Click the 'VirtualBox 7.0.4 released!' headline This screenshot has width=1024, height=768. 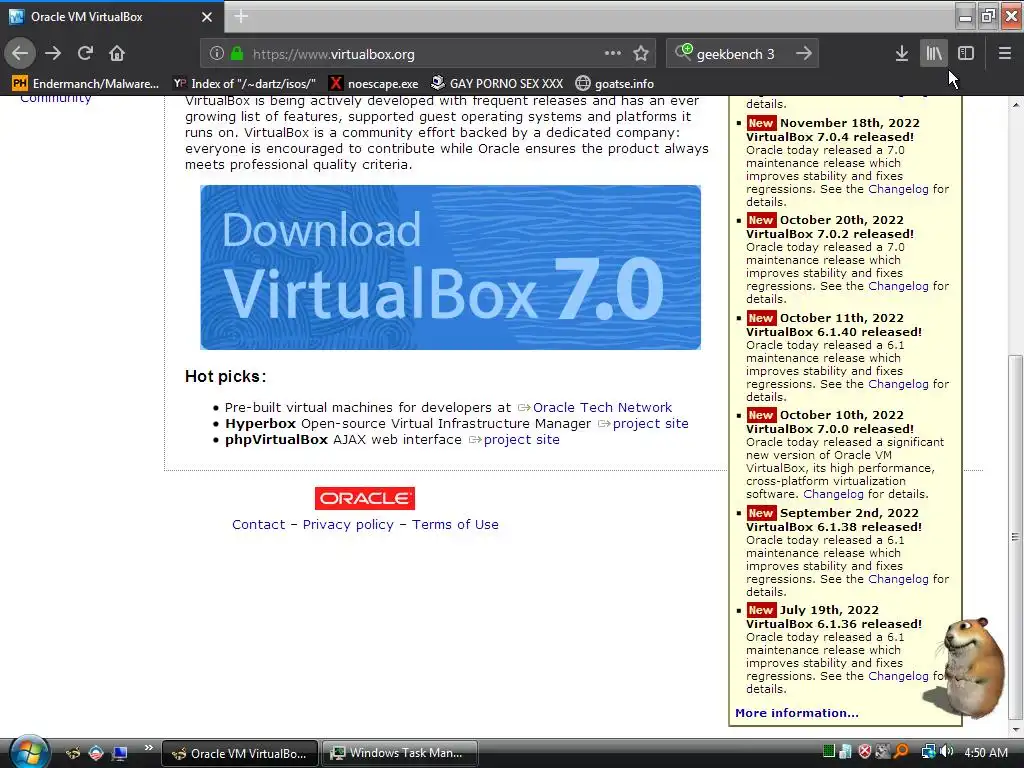point(830,137)
